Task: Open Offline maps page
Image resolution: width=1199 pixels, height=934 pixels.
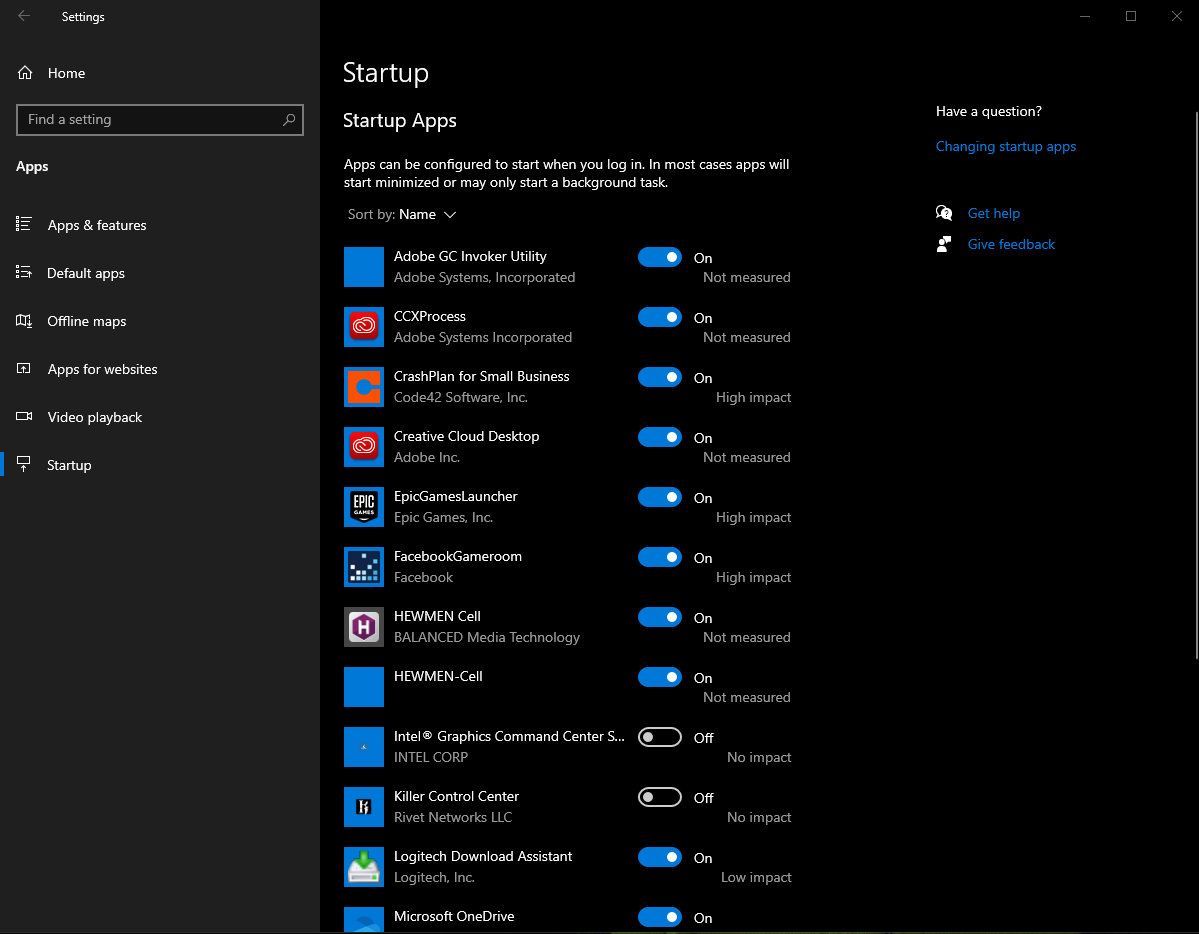Action: tap(161, 321)
